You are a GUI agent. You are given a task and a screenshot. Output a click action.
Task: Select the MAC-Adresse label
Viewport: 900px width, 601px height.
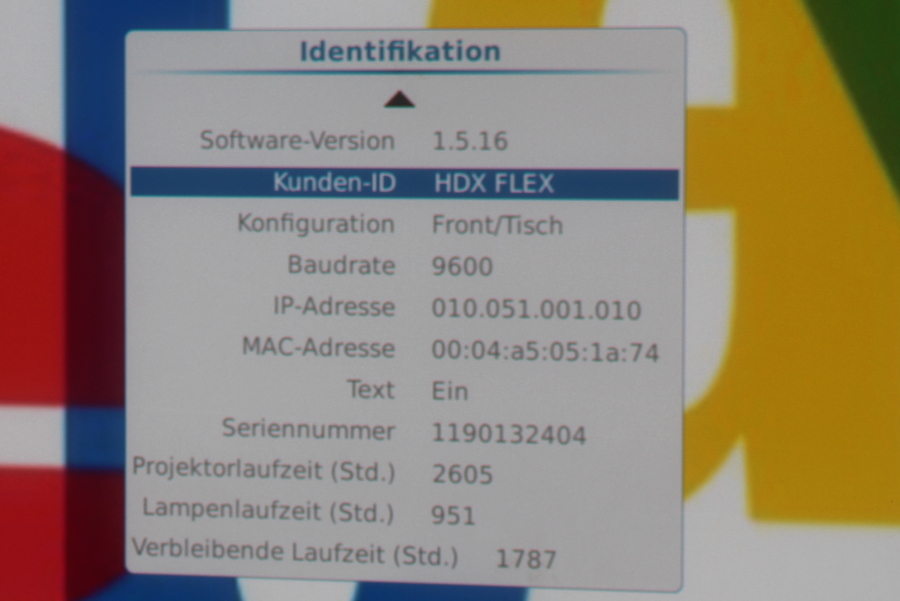point(319,348)
